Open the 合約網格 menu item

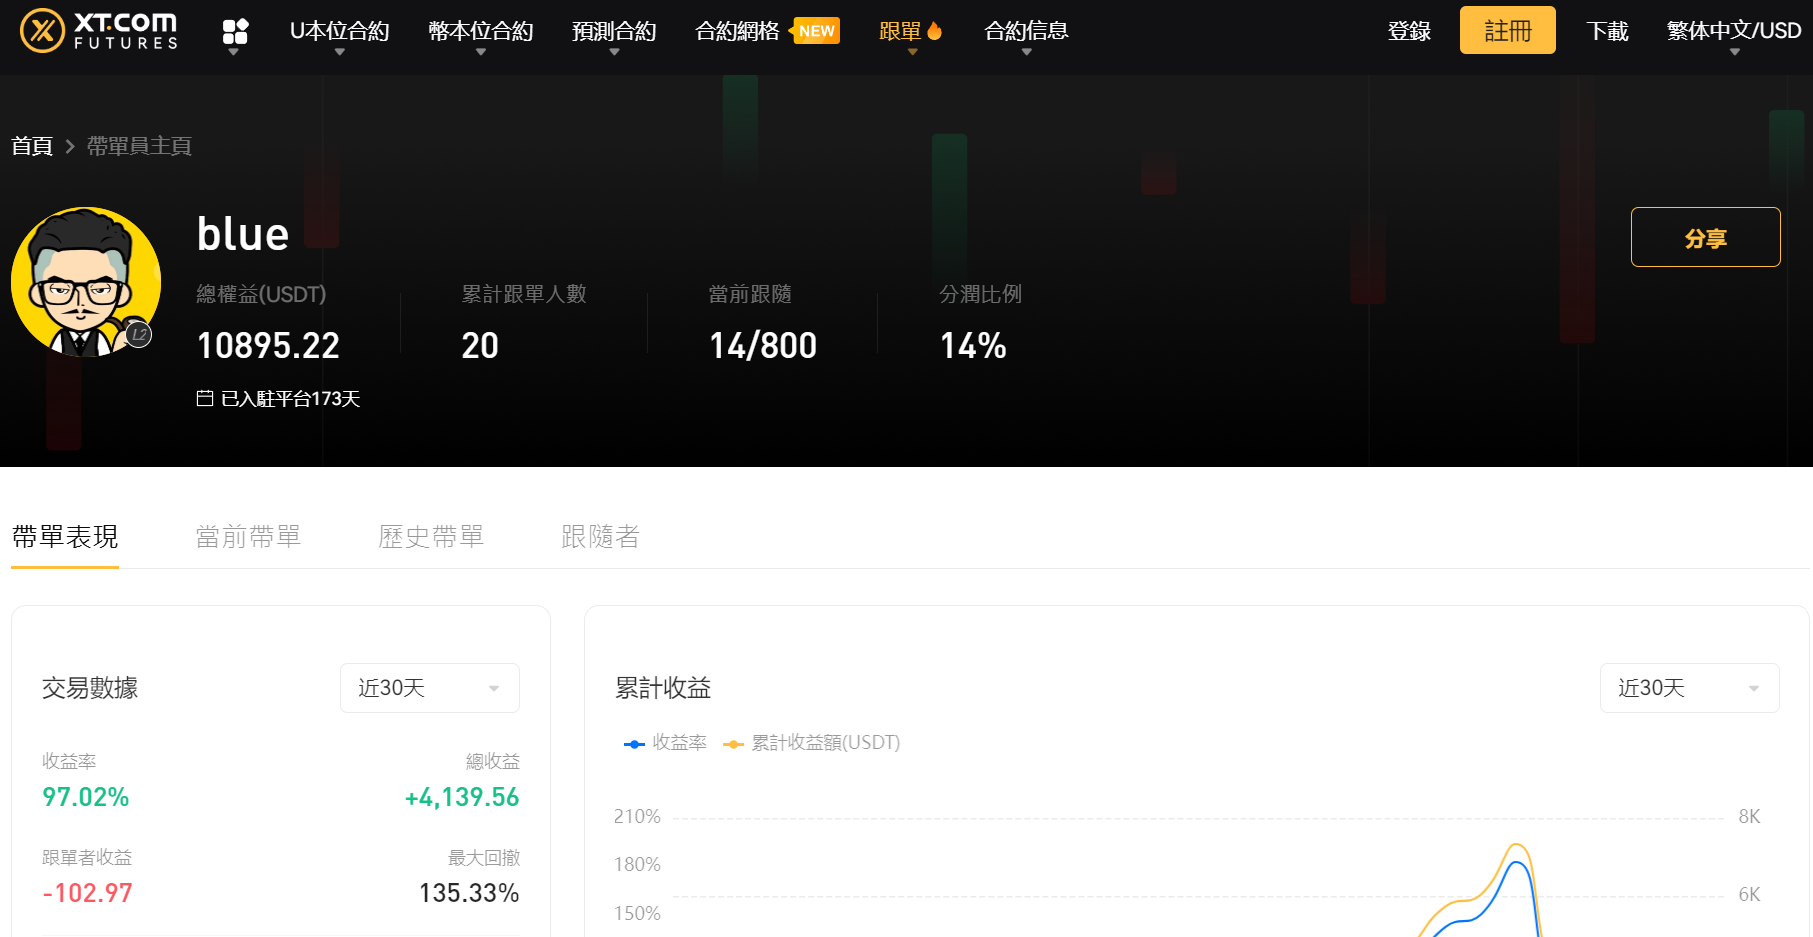pos(737,31)
